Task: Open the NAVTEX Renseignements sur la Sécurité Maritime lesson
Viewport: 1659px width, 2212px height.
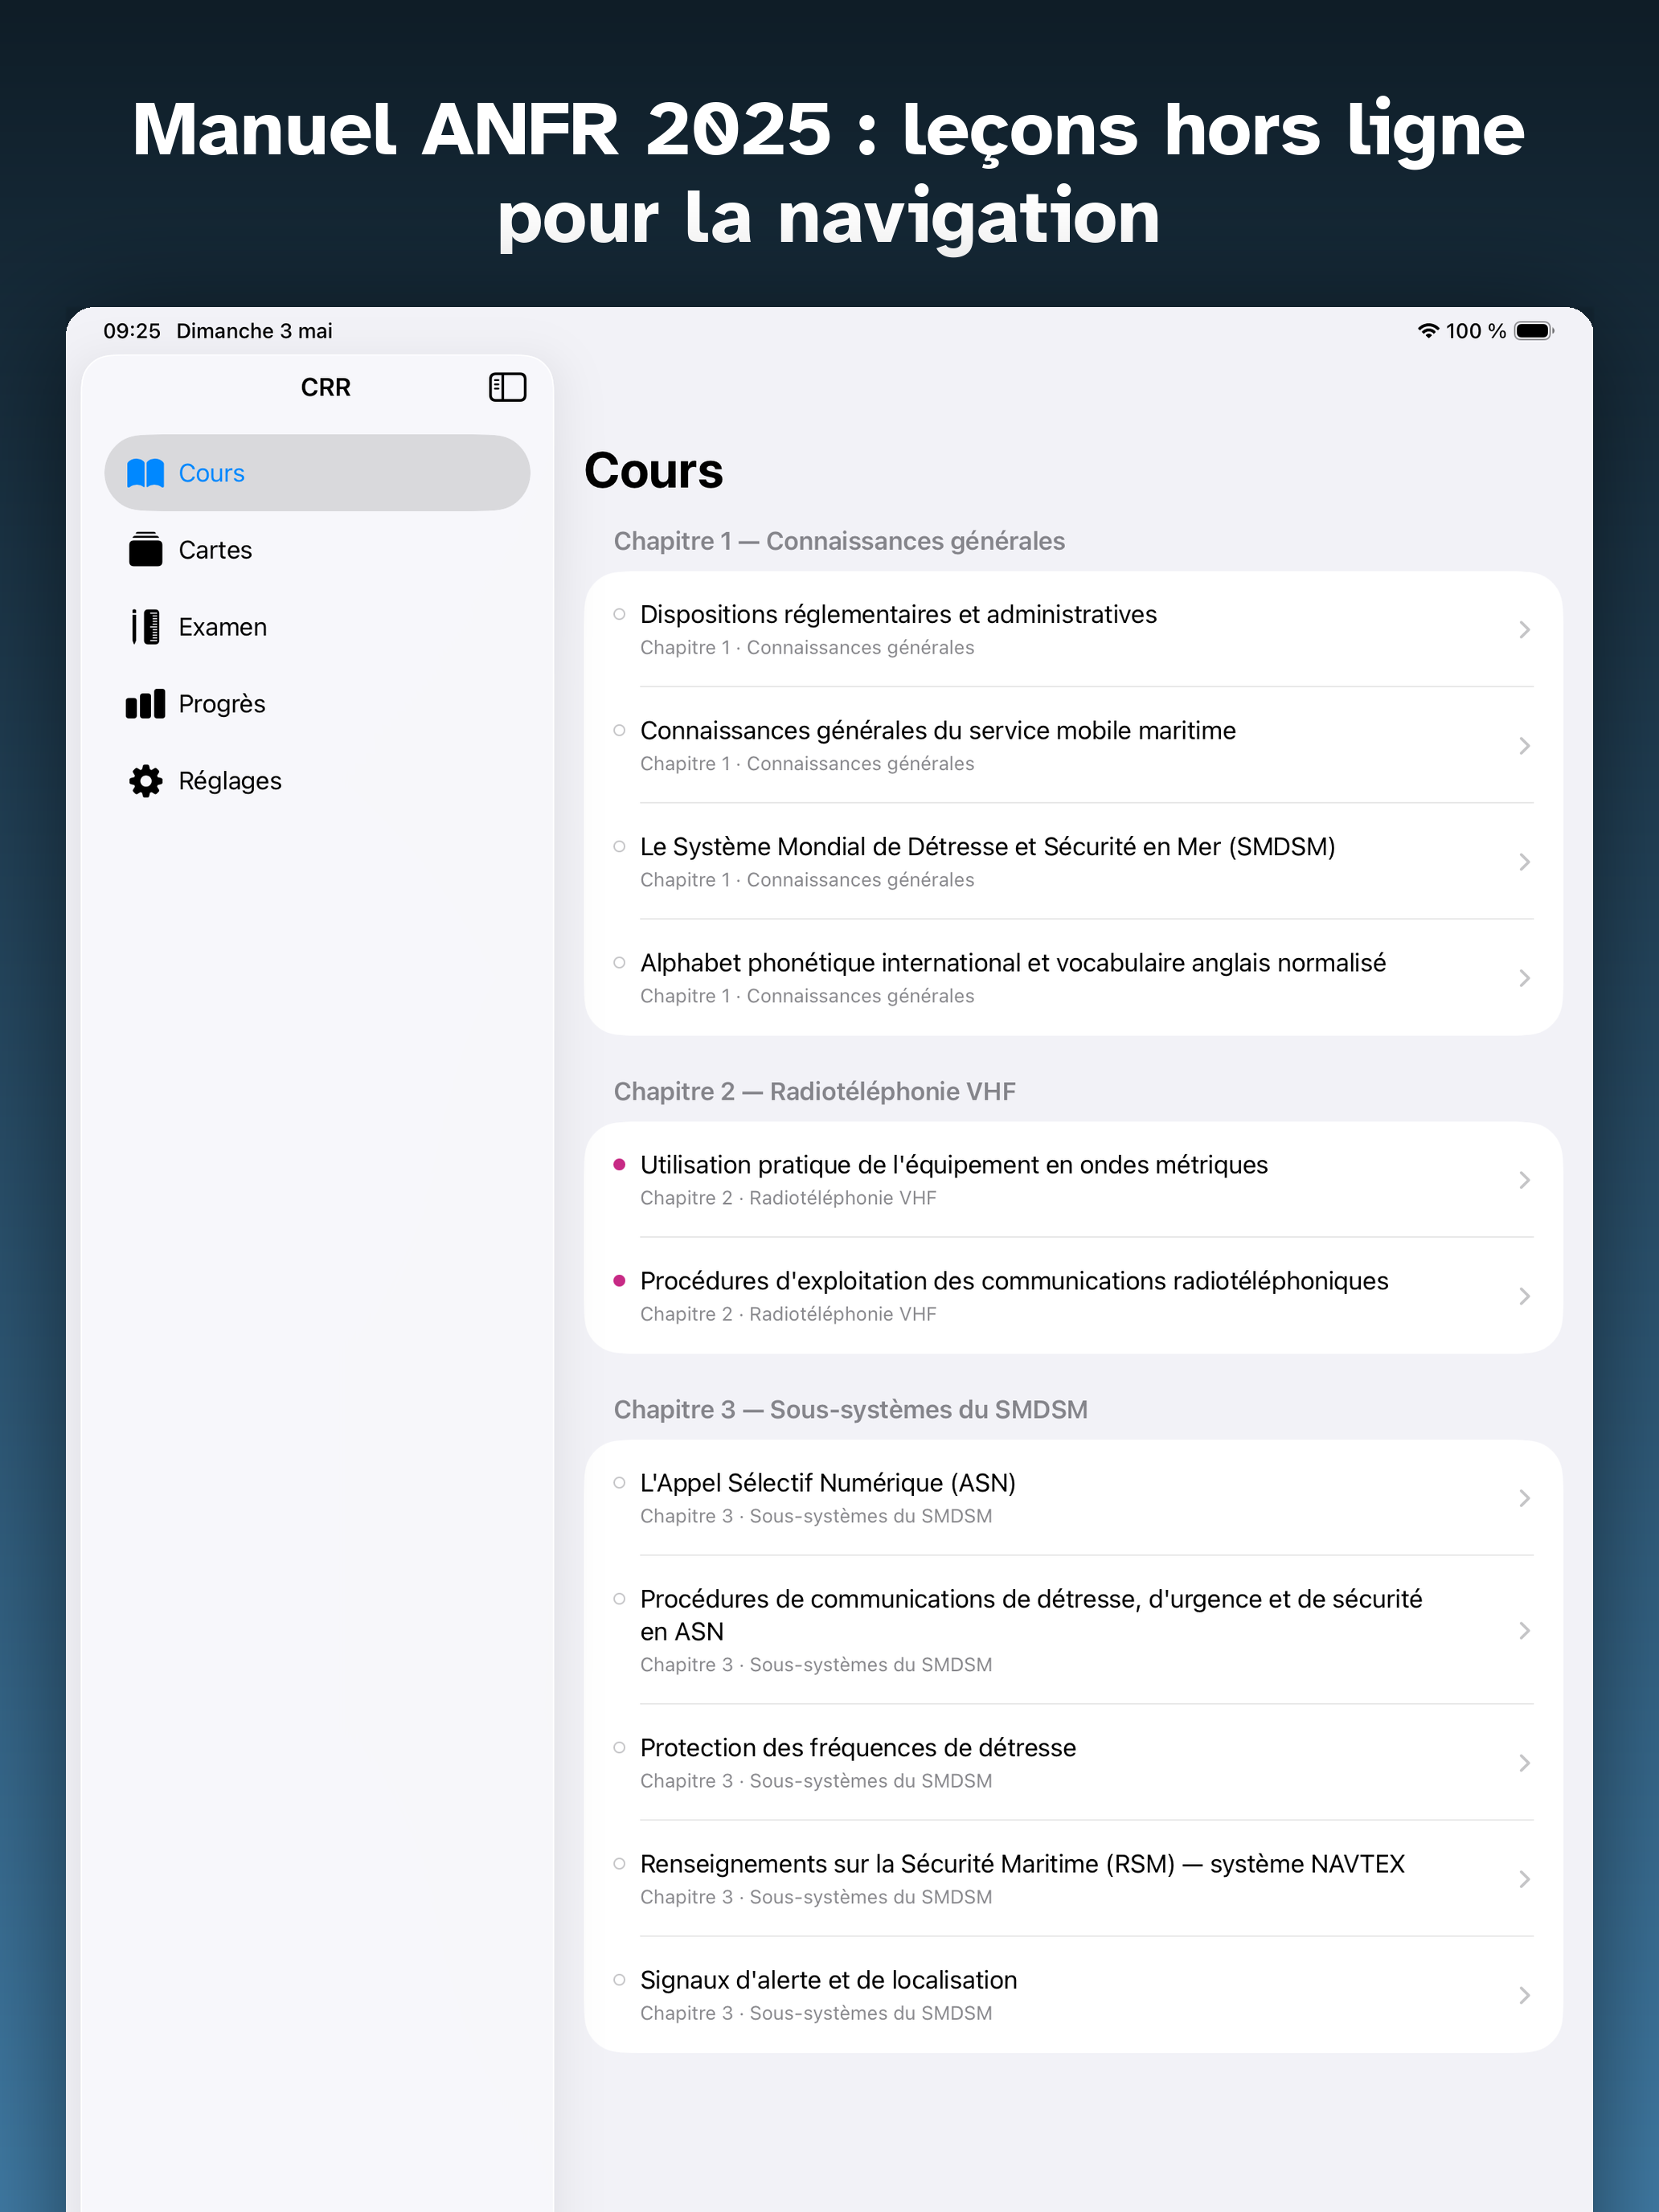Action: tap(1073, 1878)
